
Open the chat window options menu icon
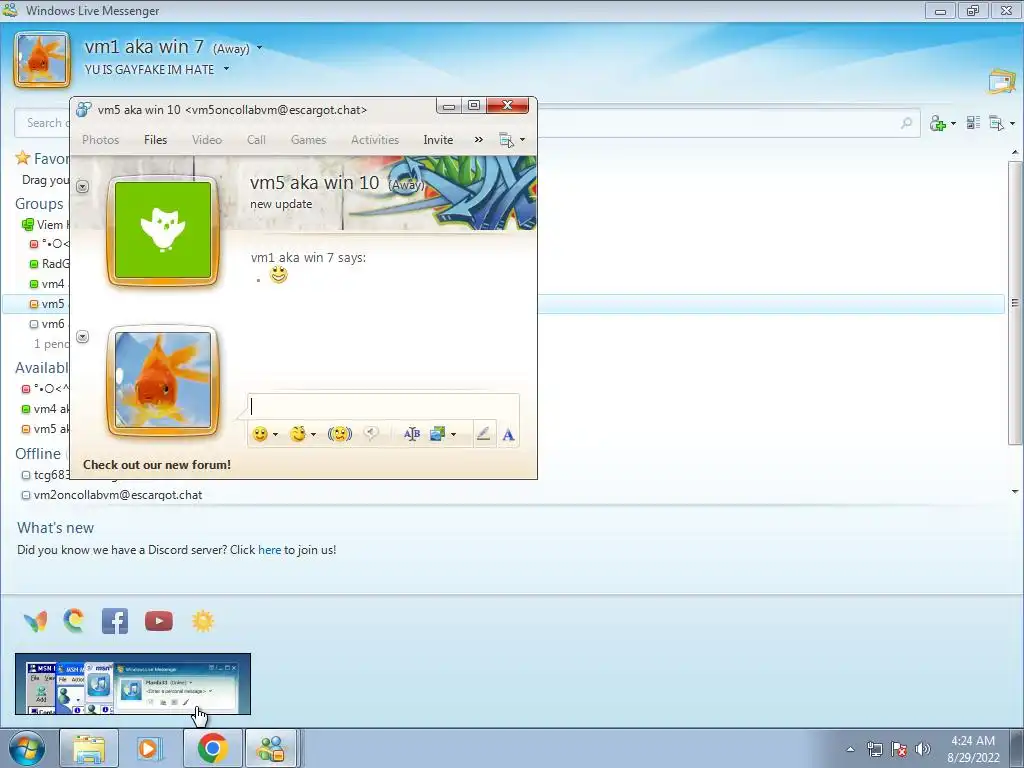coord(506,140)
